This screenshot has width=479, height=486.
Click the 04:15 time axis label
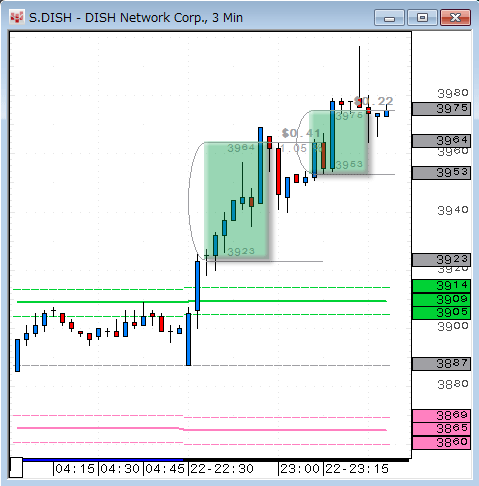(75, 469)
